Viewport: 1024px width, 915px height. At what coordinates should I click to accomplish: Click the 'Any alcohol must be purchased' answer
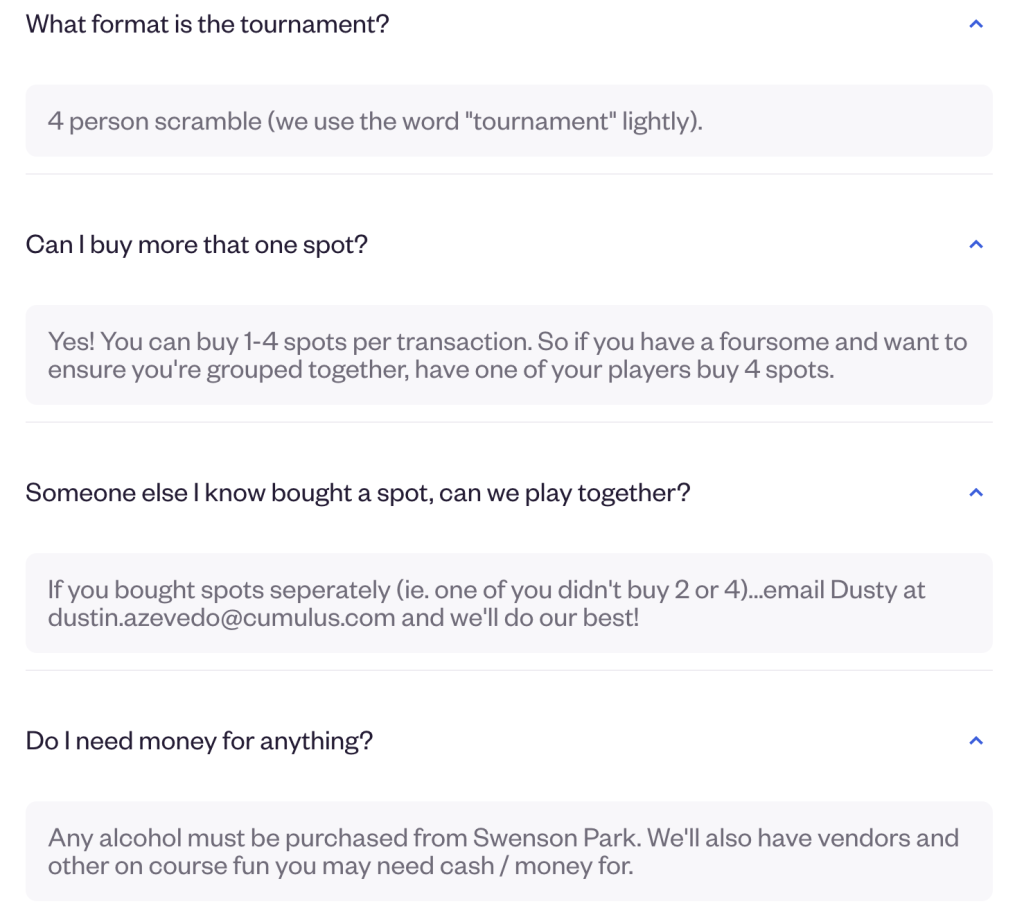(509, 852)
